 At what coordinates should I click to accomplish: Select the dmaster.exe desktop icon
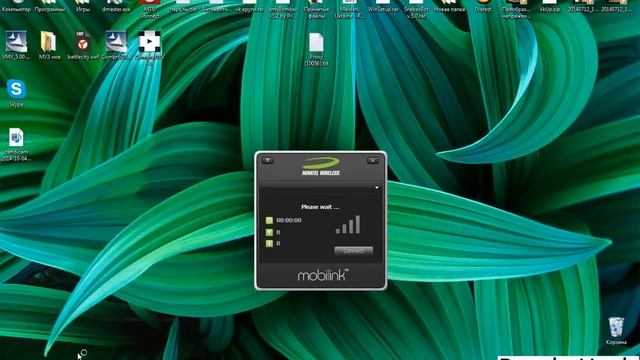(x=116, y=6)
